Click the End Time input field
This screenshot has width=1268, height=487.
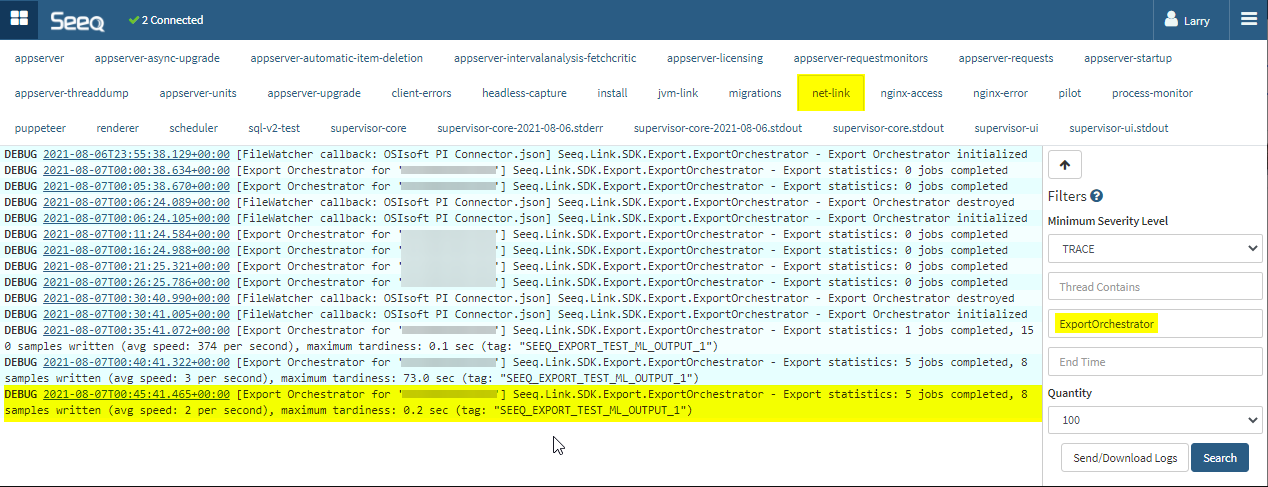(x=1155, y=362)
